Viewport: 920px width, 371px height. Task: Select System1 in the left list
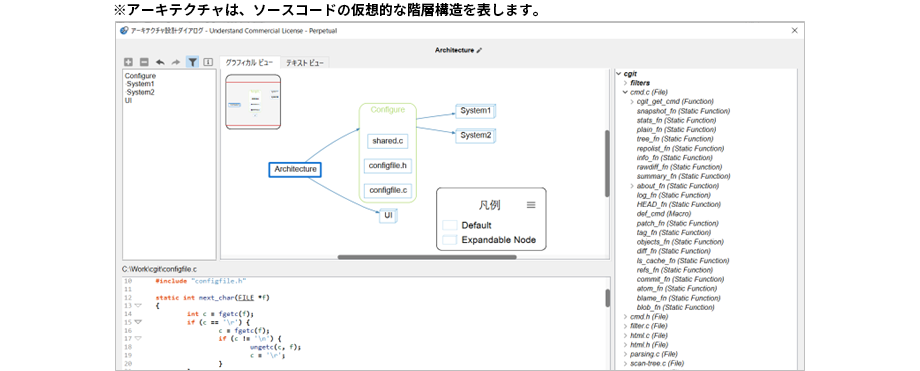[x=141, y=84]
